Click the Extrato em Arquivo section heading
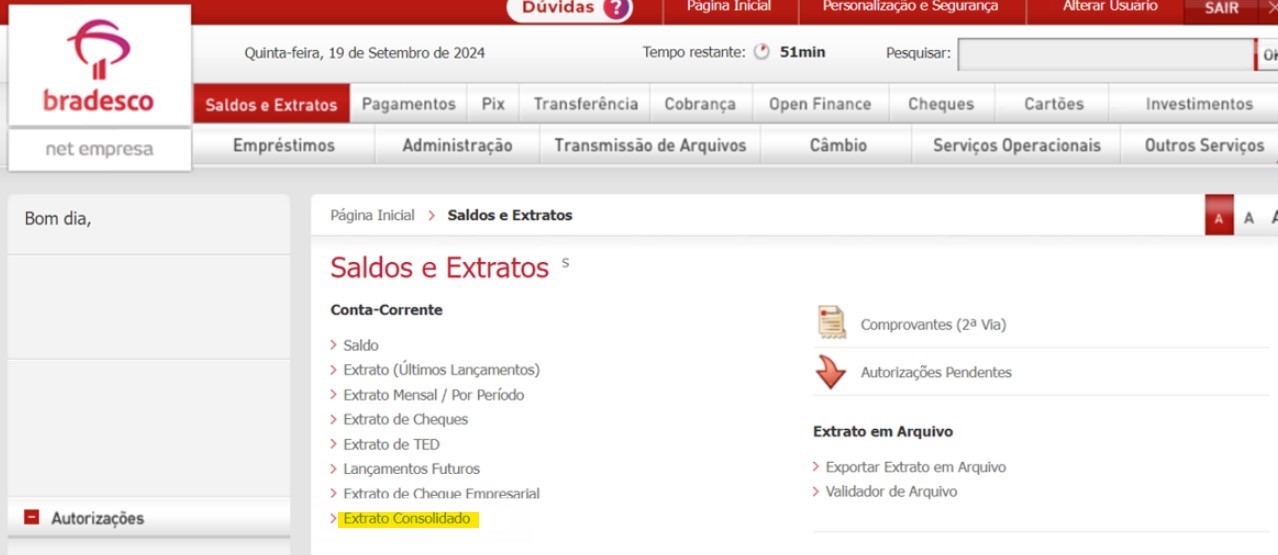This screenshot has width=1278, height=555. tap(883, 432)
